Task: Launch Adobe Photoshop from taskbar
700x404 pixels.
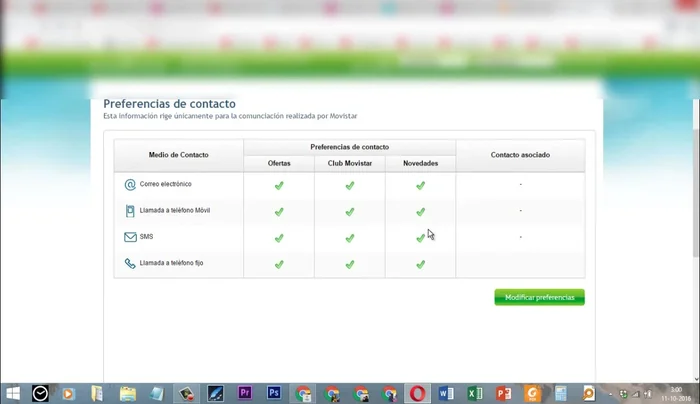Action: [x=274, y=393]
